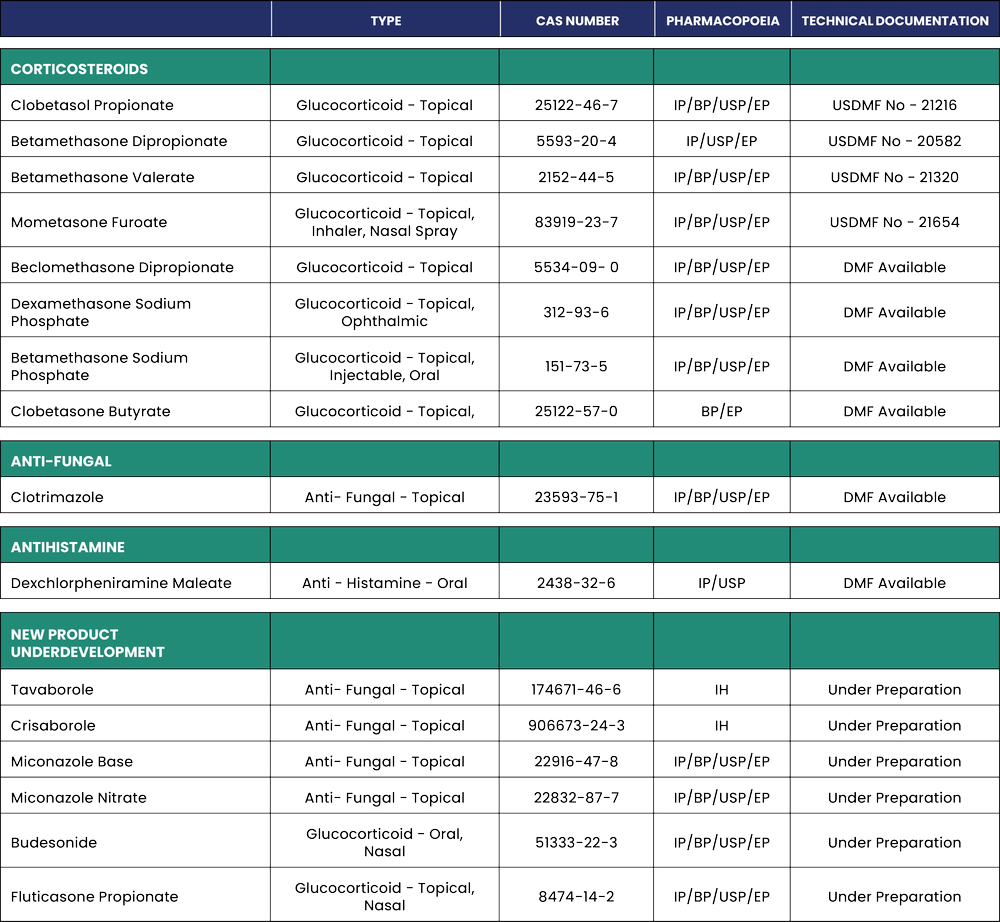
Task: Click Under Preparation for Tavaborole
Action: pyautogui.click(x=893, y=688)
